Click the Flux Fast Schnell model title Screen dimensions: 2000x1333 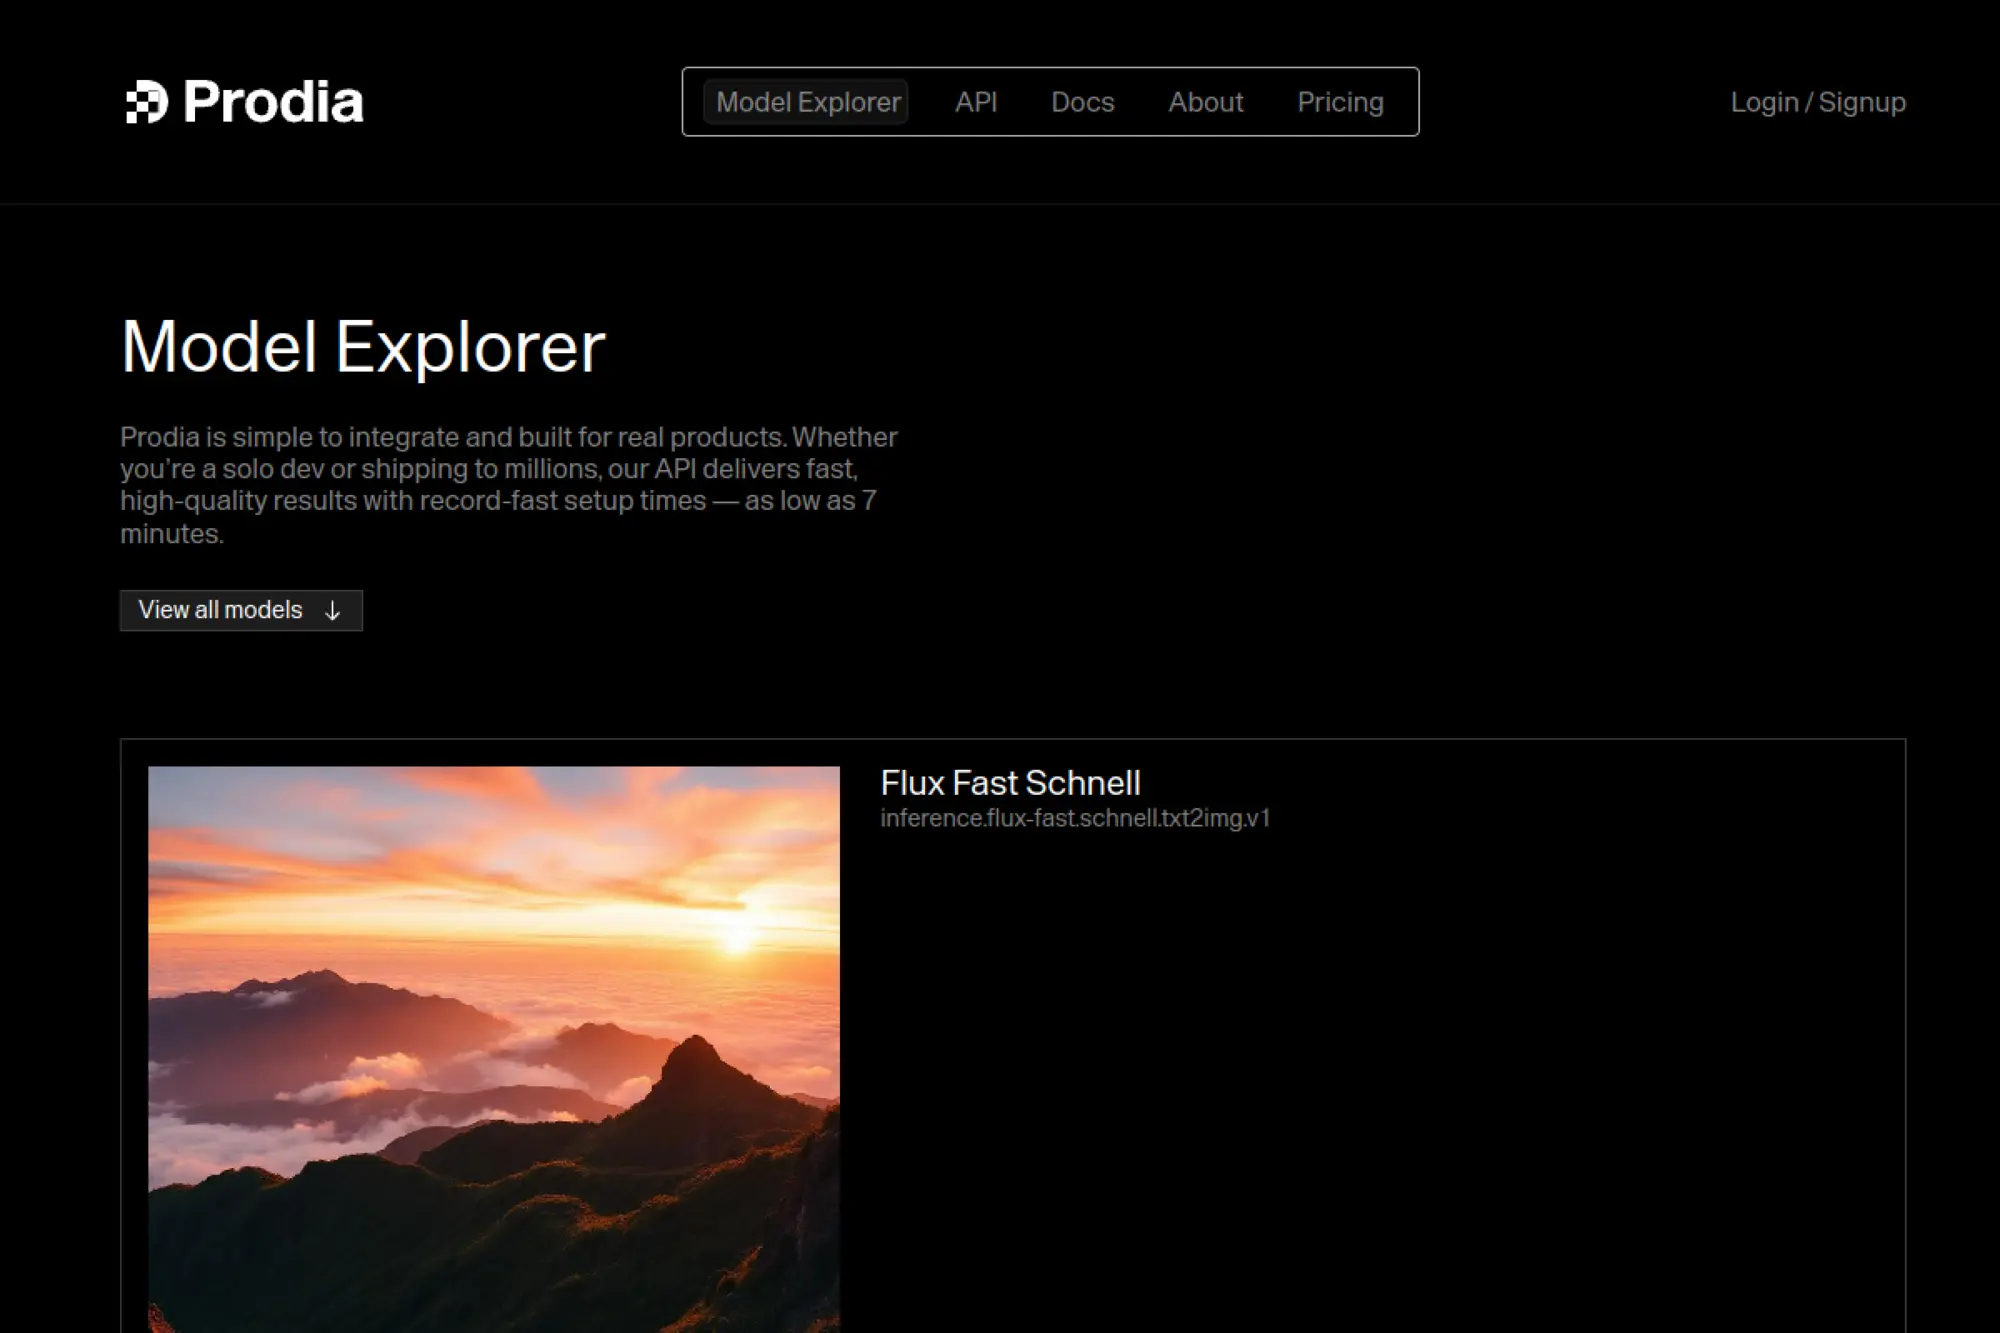1010,783
